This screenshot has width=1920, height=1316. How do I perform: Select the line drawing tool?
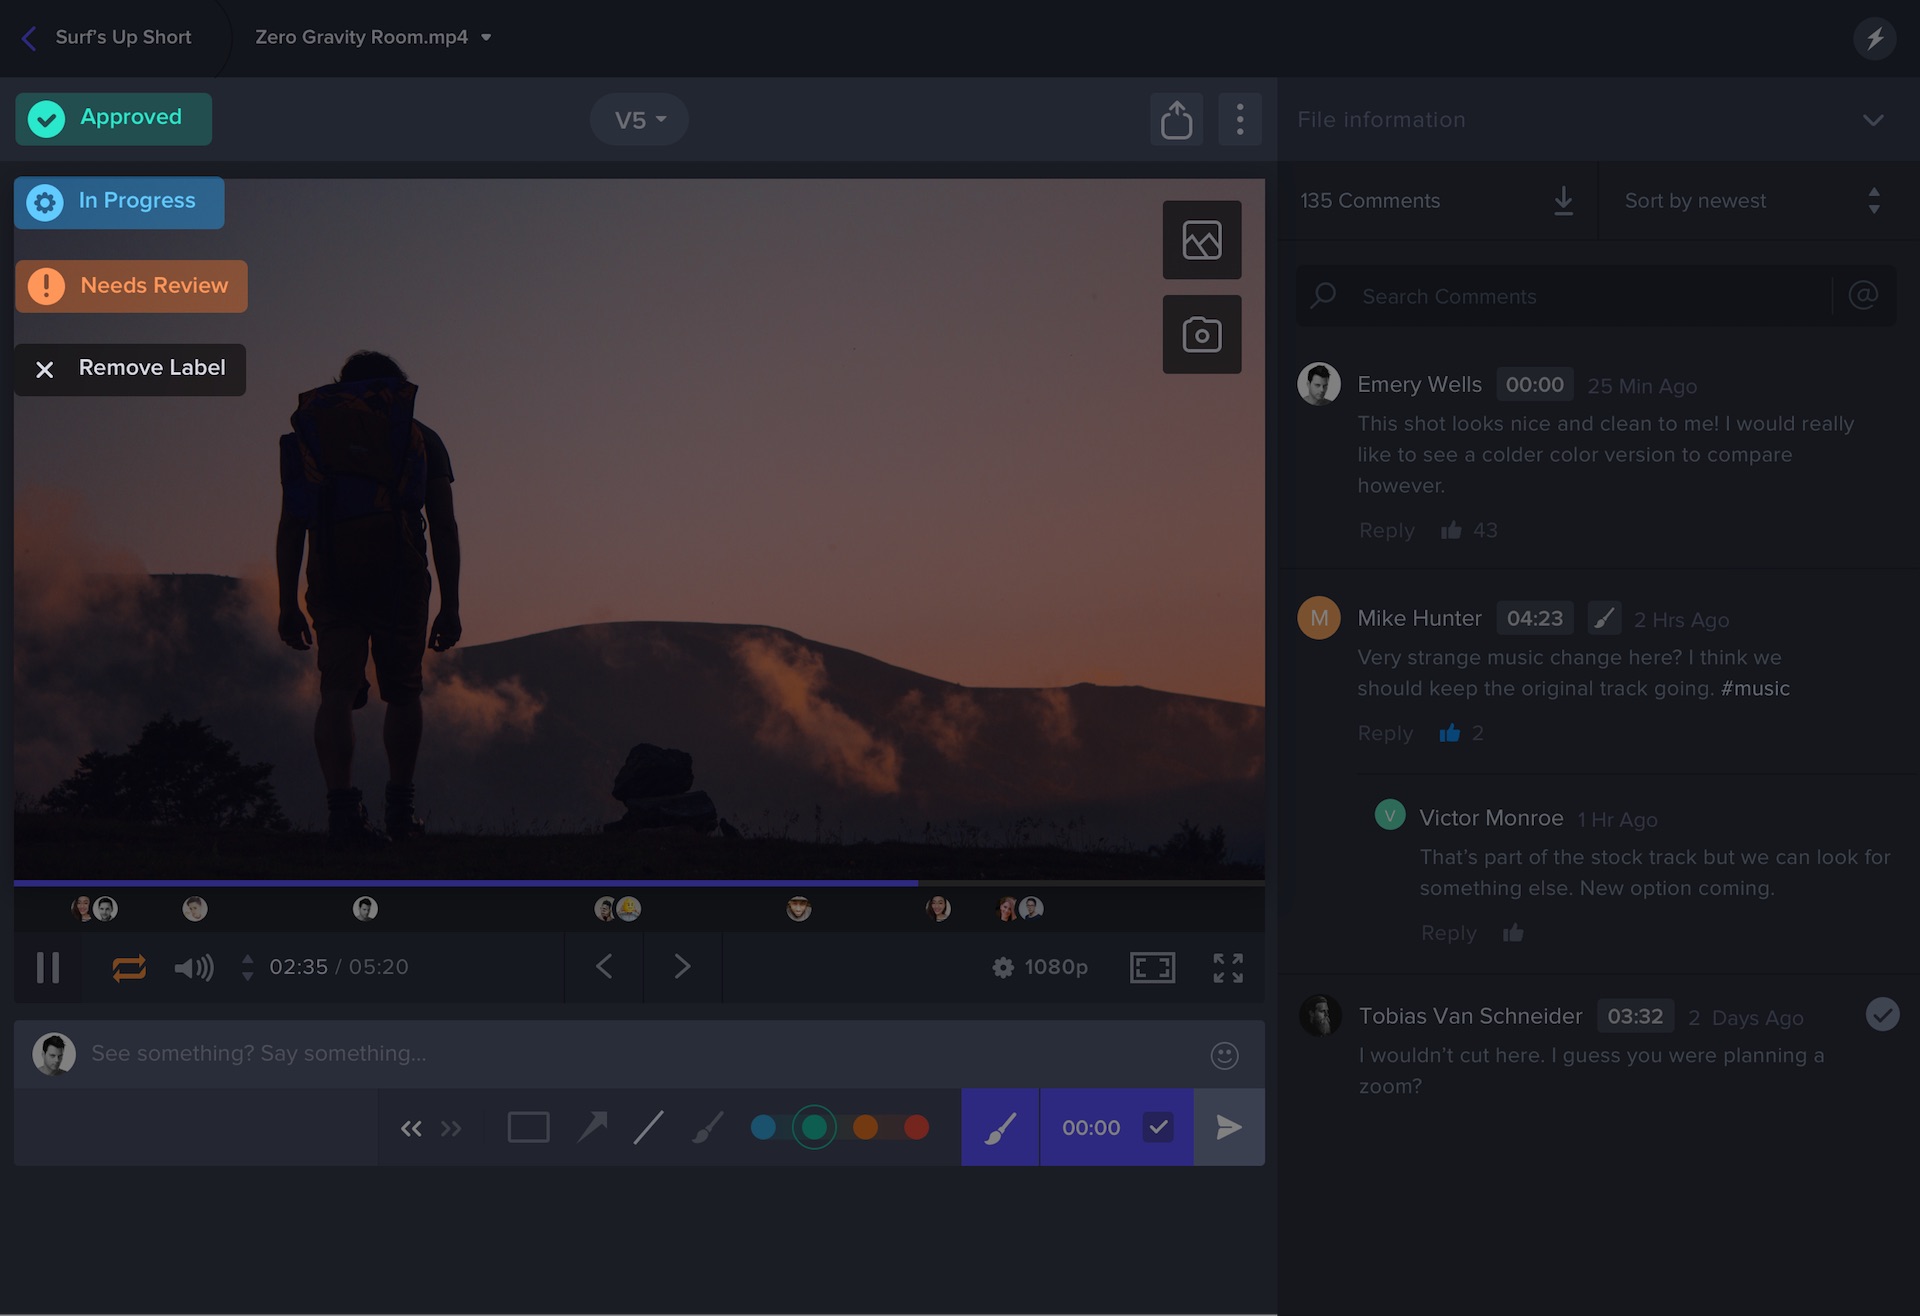click(648, 1127)
